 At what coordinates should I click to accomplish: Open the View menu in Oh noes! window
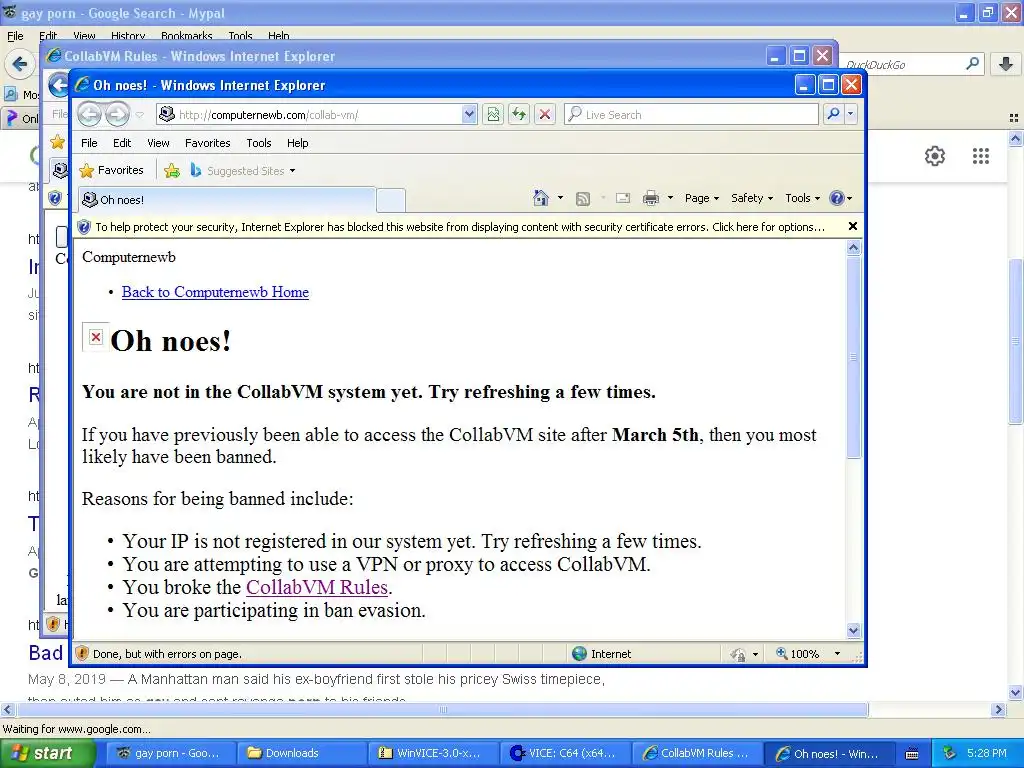tap(158, 143)
